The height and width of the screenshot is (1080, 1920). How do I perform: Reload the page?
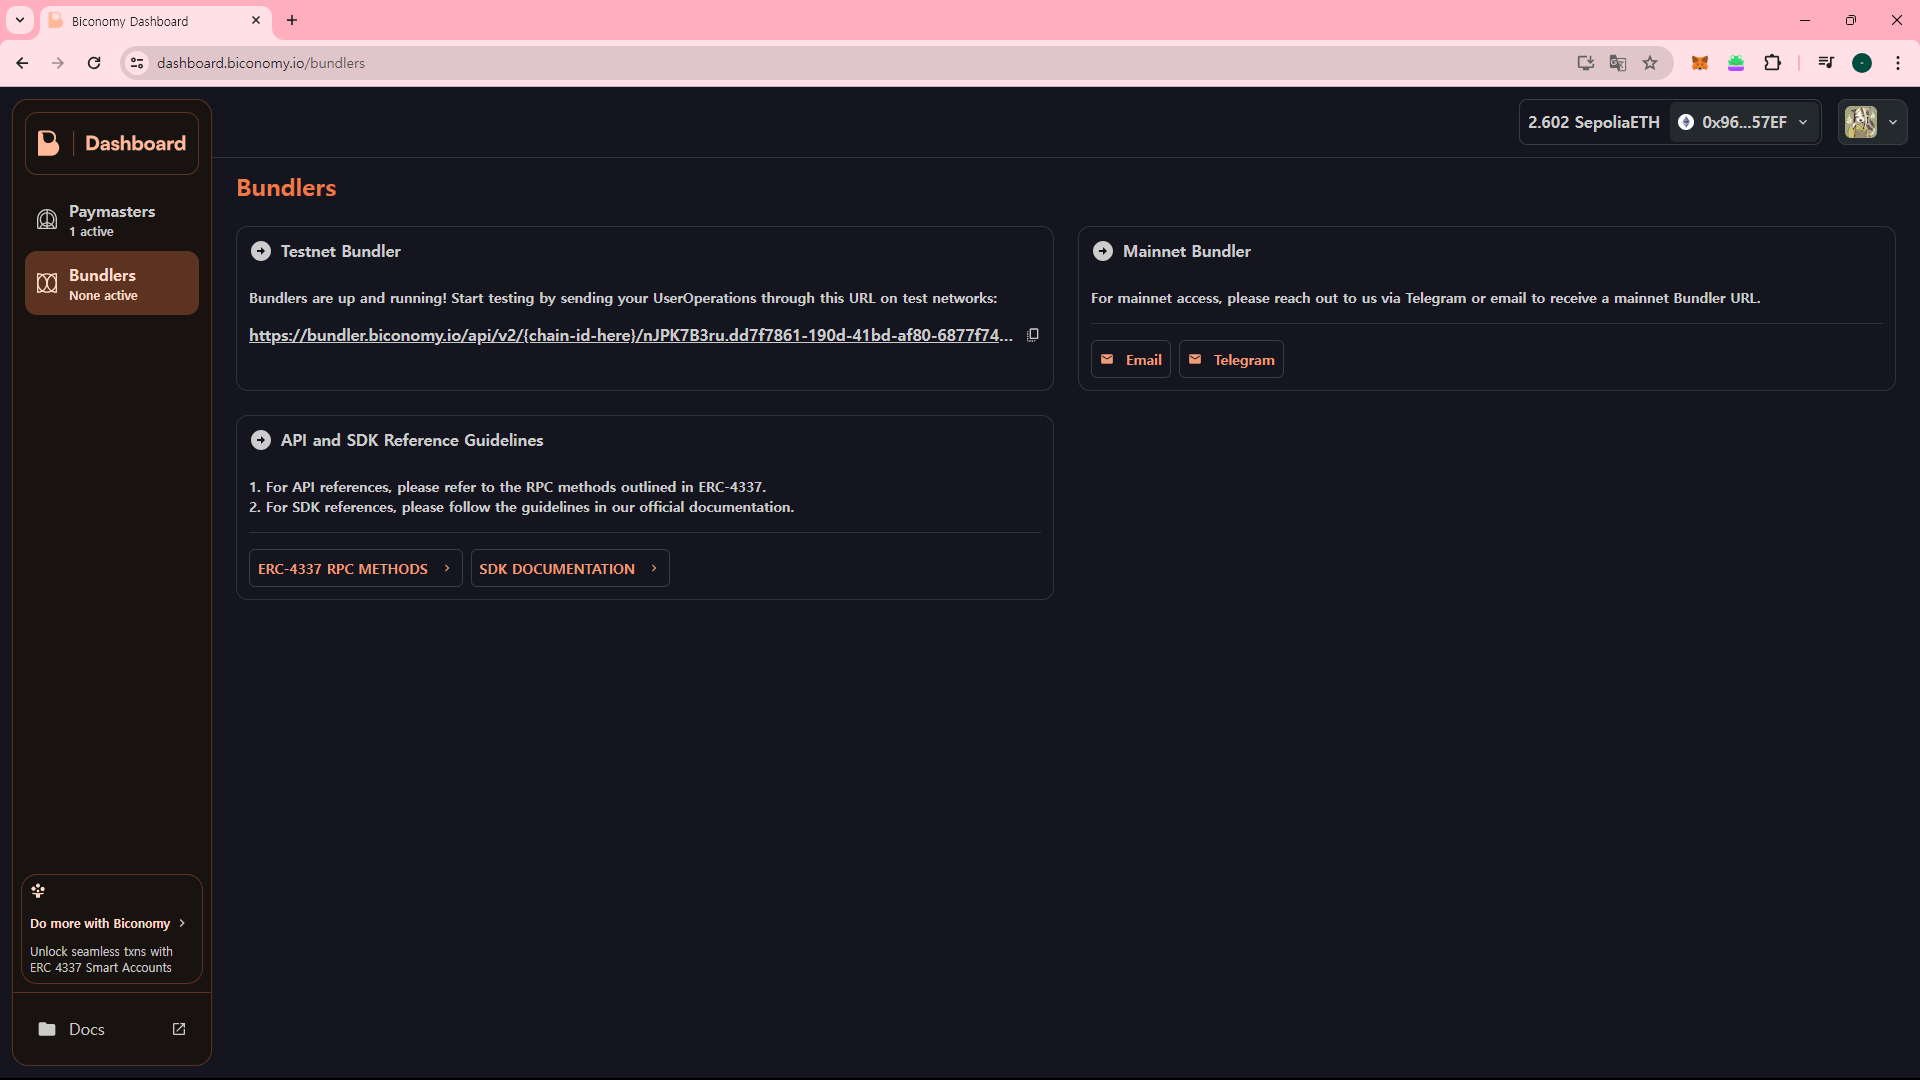94,63
